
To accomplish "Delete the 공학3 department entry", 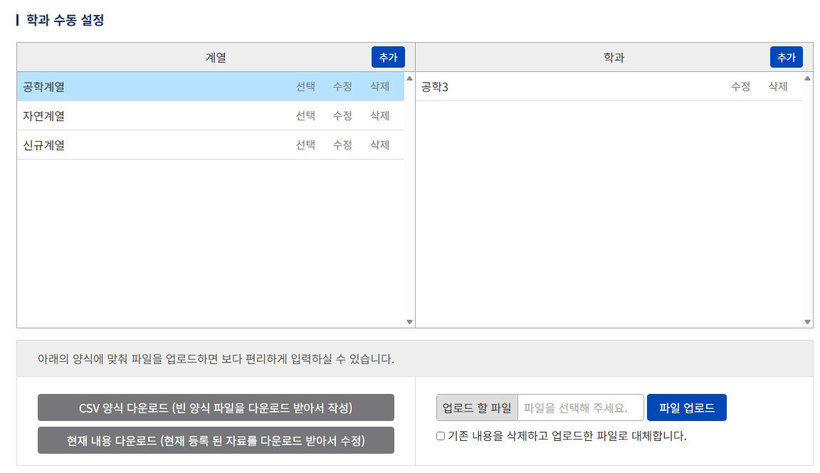I will click(778, 87).
